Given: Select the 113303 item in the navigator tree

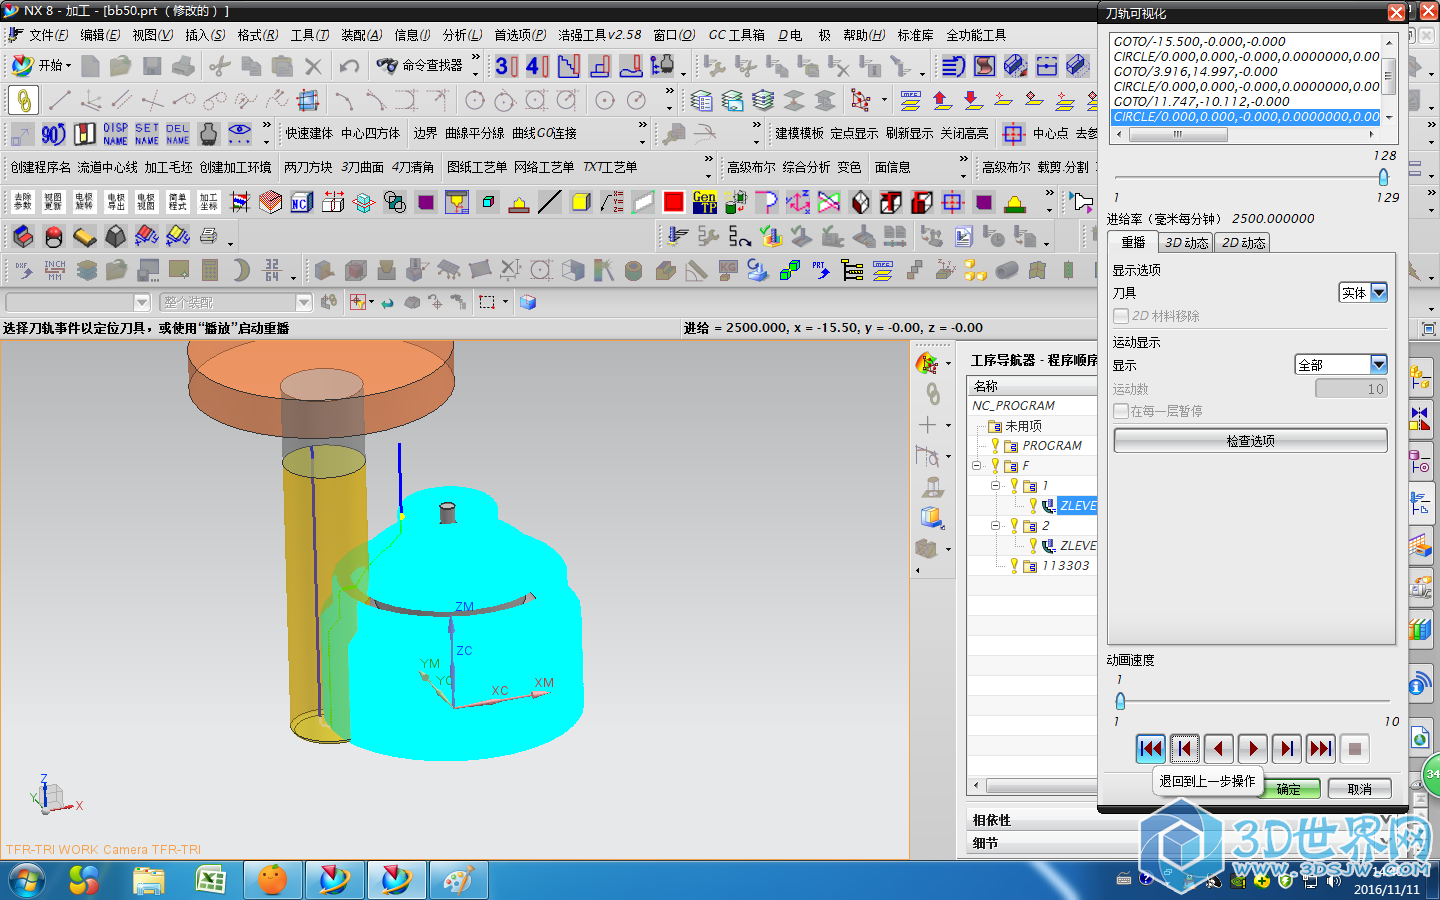Looking at the screenshot, I should click(1065, 566).
